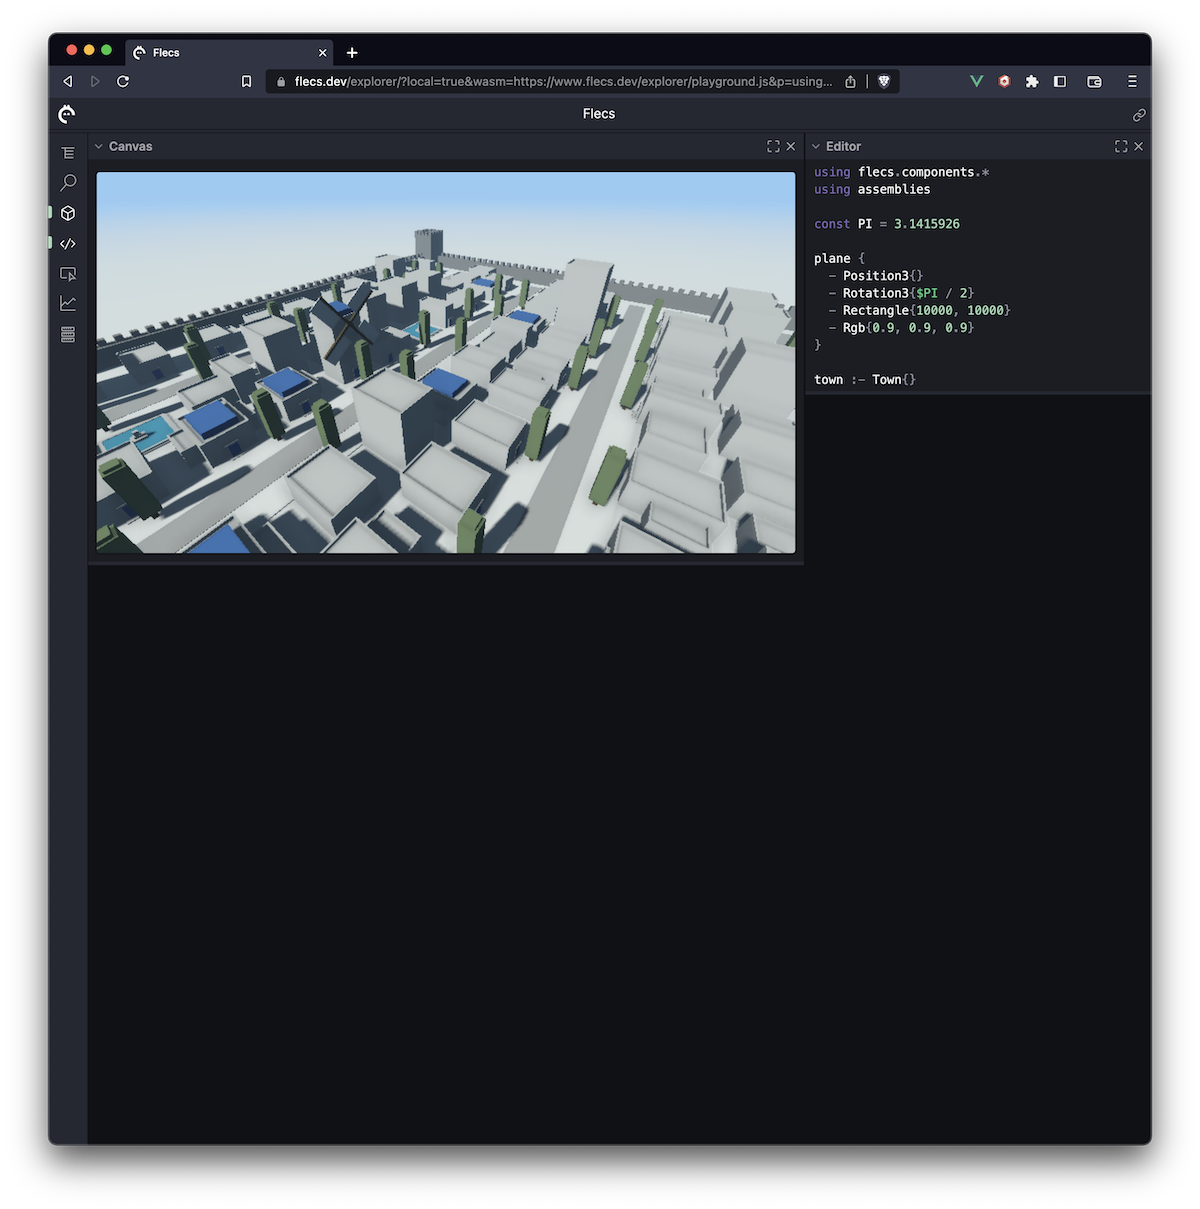Image resolution: width=1200 pixels, height=1209 pixels.
Task: Open the query search magnifier panel
Action: [x=68, y=183]
